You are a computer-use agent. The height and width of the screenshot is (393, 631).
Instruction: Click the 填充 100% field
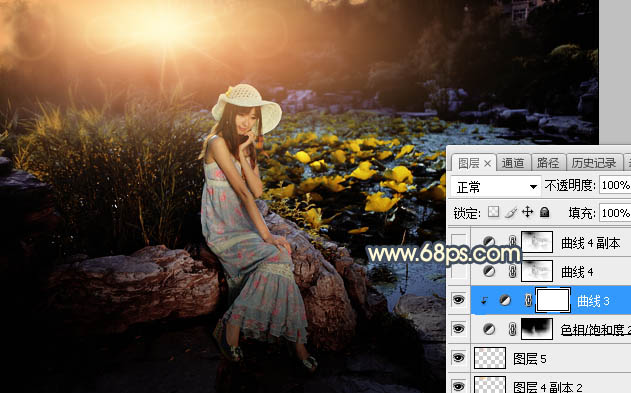coord(615,213)
